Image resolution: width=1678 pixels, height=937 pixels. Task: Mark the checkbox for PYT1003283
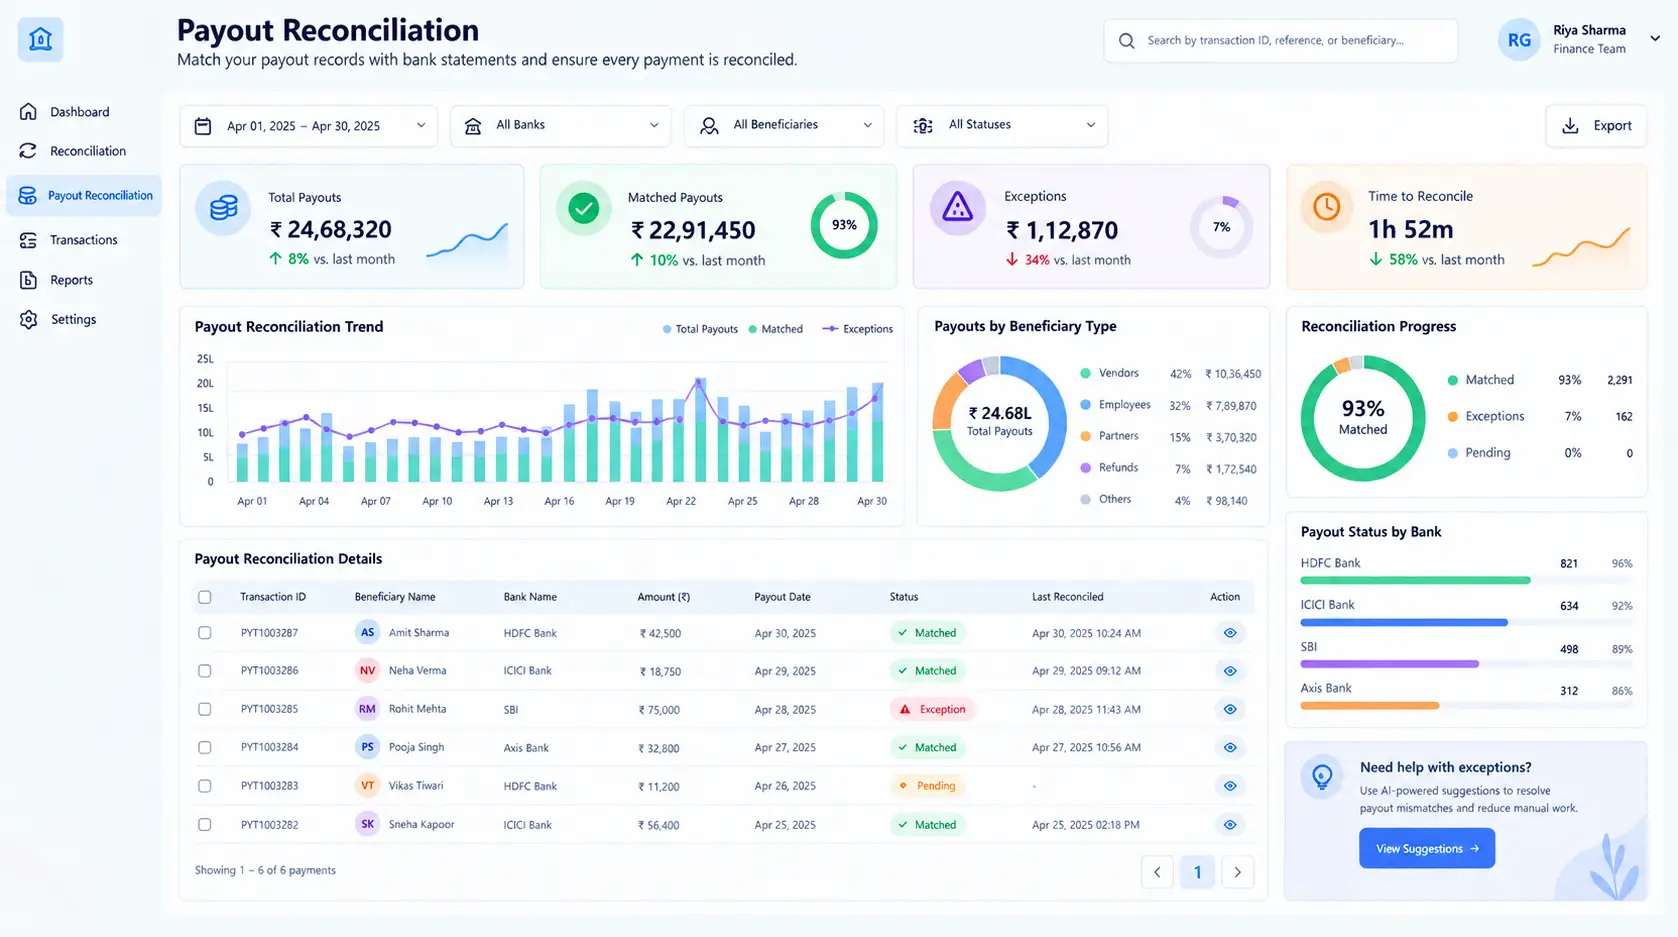pos(205,786)
